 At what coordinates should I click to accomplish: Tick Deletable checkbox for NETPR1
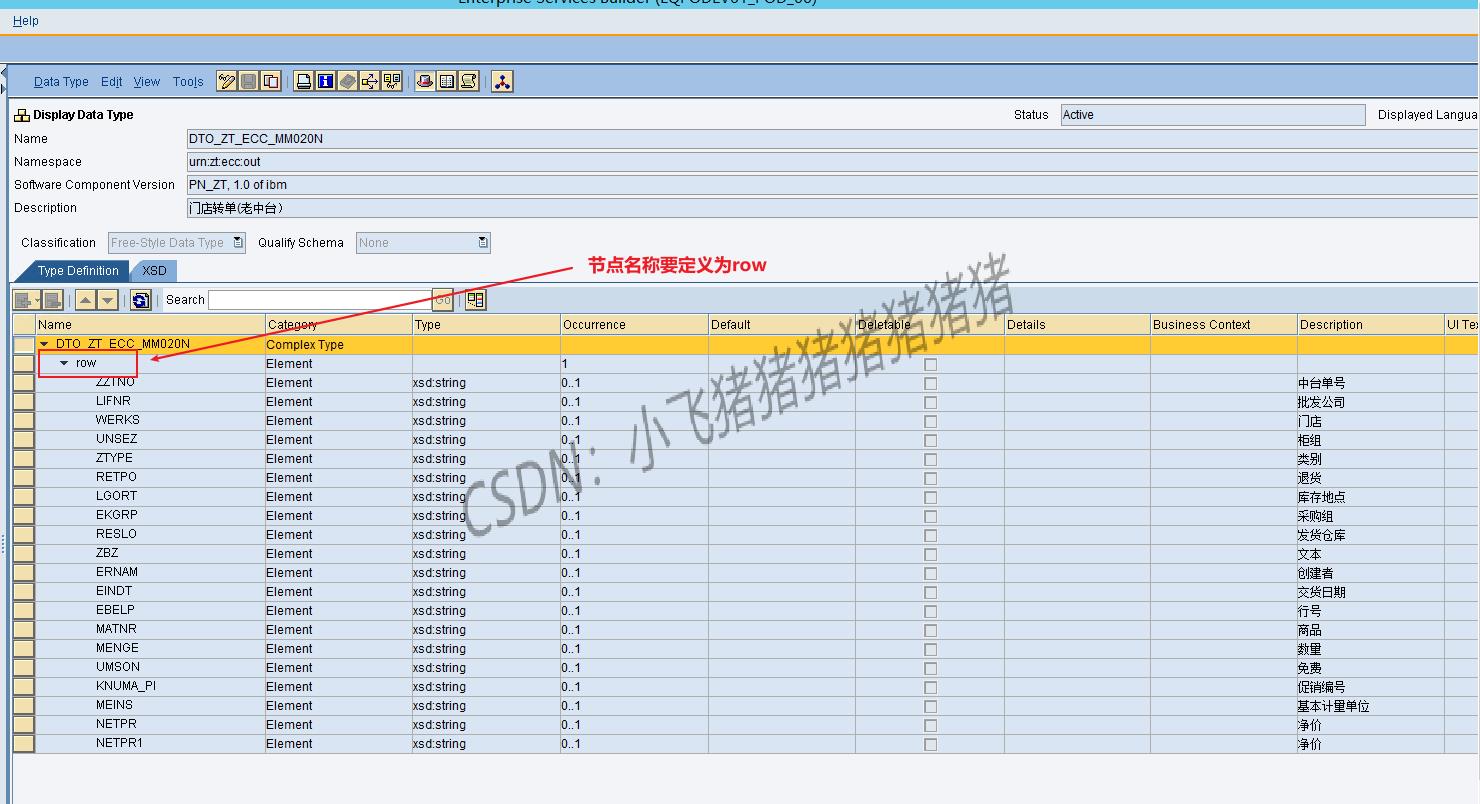pos(930,744)
